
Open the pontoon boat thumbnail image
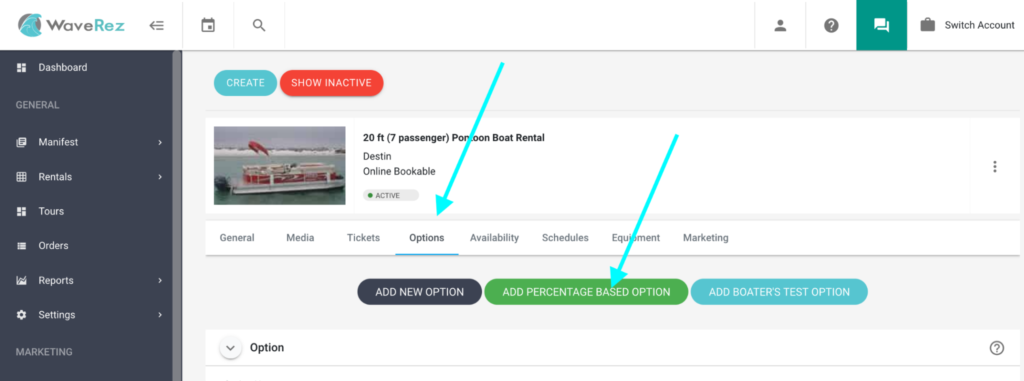[280, 165]
